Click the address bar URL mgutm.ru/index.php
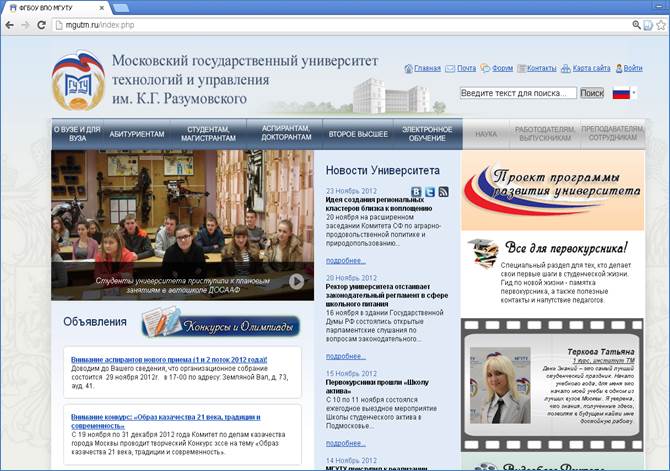 (100, 25)
